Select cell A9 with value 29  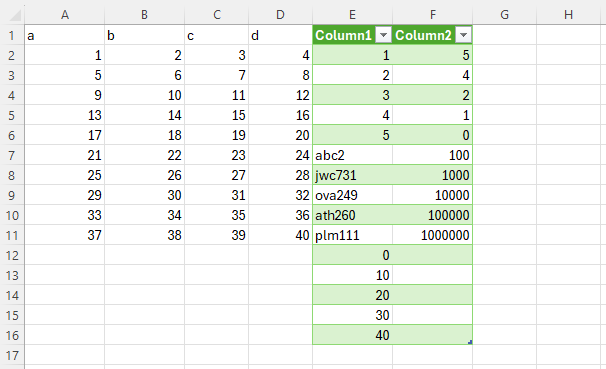point(65,195)
